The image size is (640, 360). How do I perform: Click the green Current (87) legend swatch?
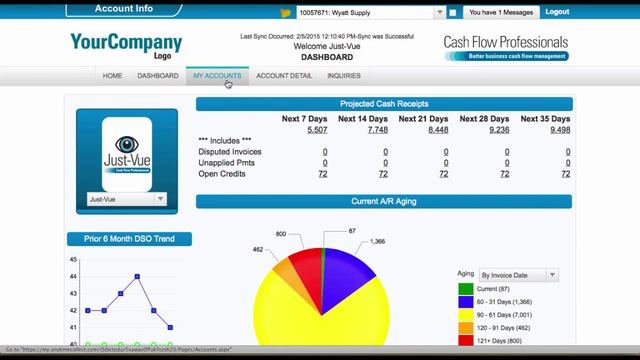[466, 289]
